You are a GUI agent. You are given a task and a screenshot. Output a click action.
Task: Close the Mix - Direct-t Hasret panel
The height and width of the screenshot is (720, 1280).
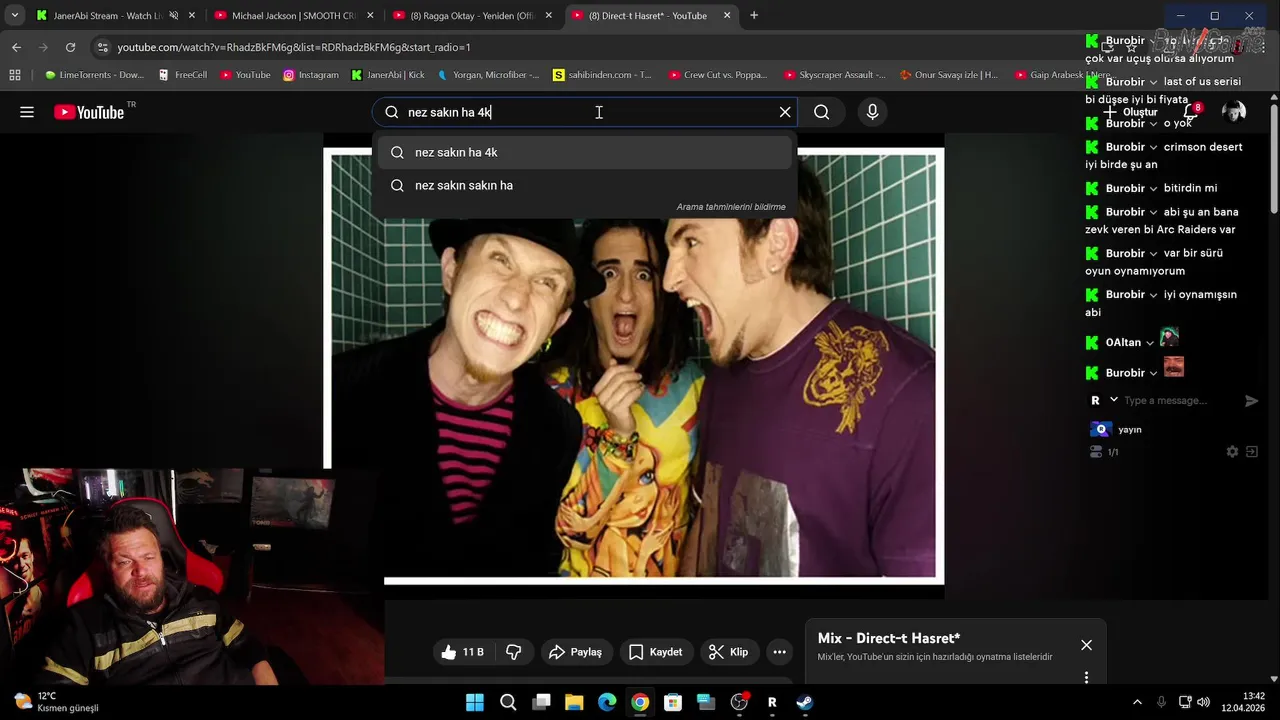[x=1086, y=645]
